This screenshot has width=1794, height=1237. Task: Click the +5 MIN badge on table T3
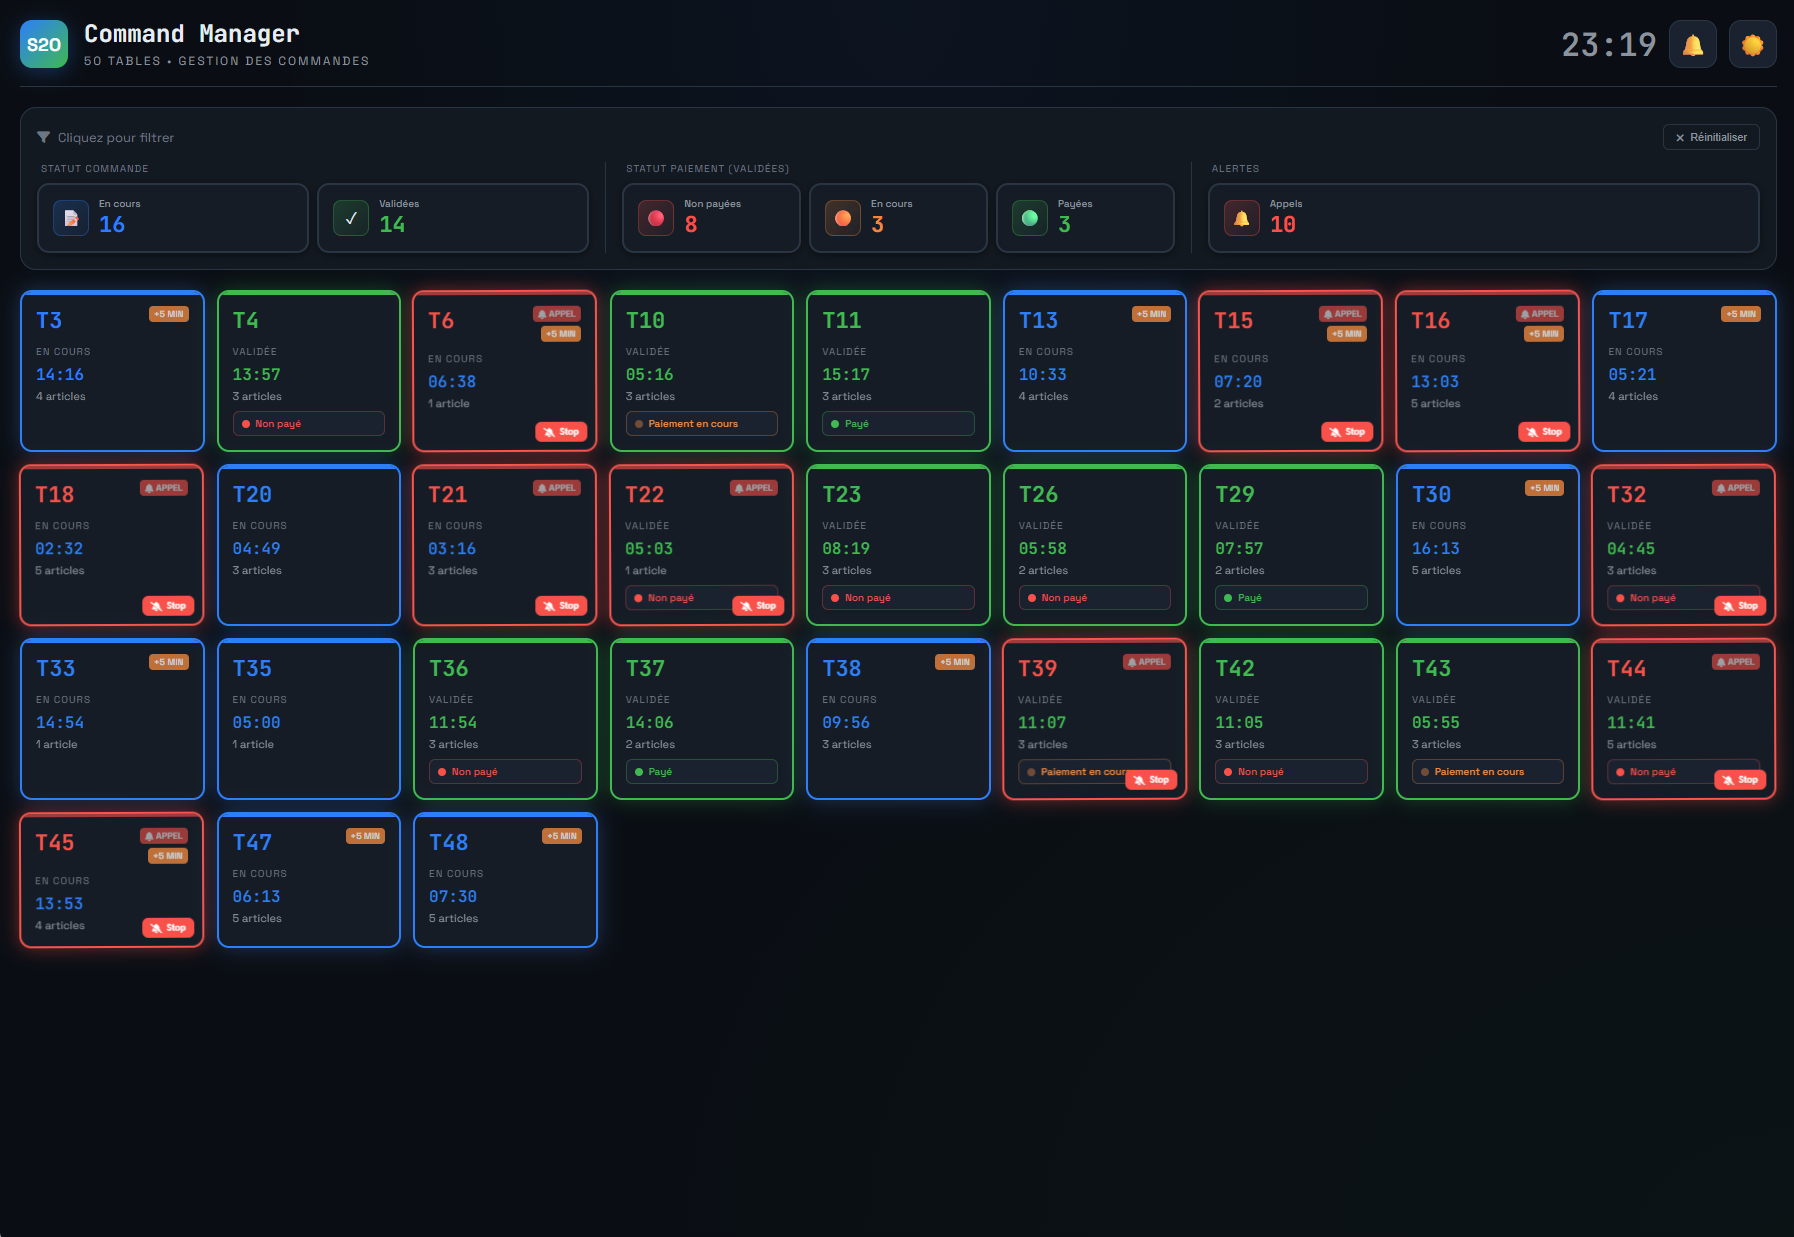click(167, 313)
